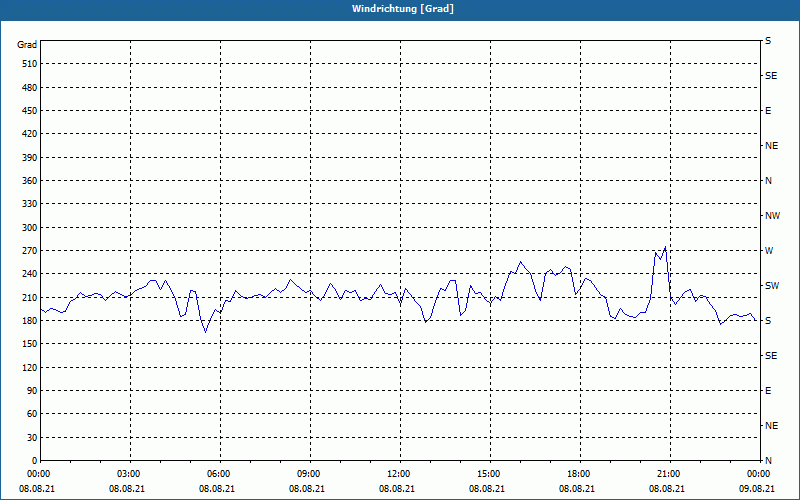Select the 'NE' compass label level with 390
Viewport: 800px width, 500px height.
click(771, 146)
